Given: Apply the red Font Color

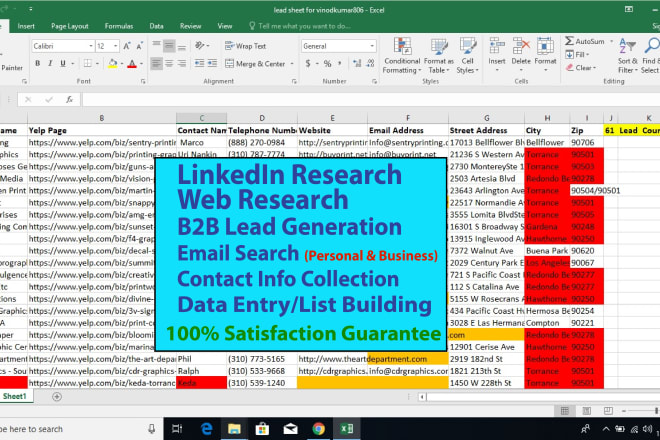Looking at the screenshot, I should (132, 64).
